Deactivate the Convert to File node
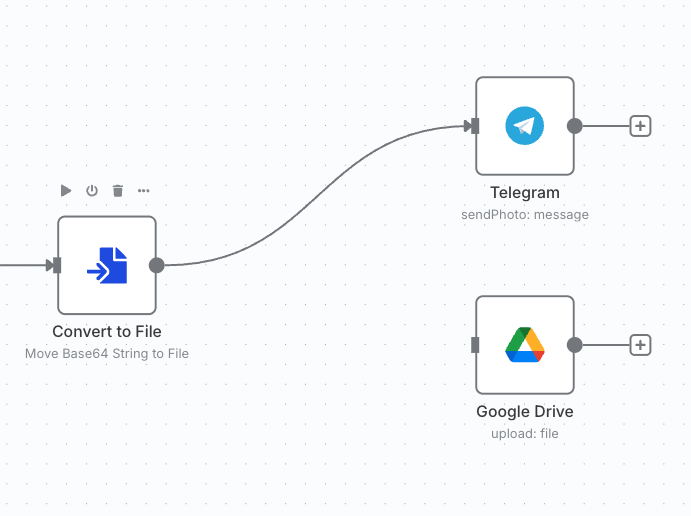 coord(92,191)
